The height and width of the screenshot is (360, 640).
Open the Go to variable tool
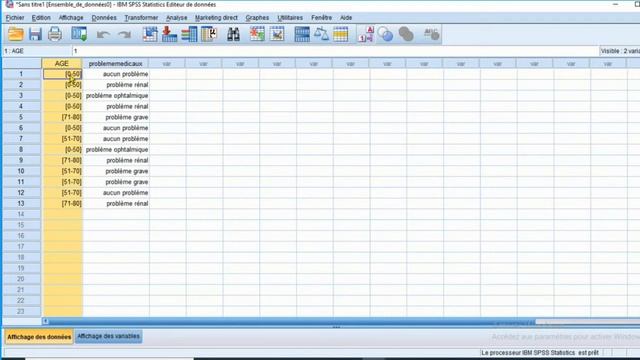(x=169, y=34)
